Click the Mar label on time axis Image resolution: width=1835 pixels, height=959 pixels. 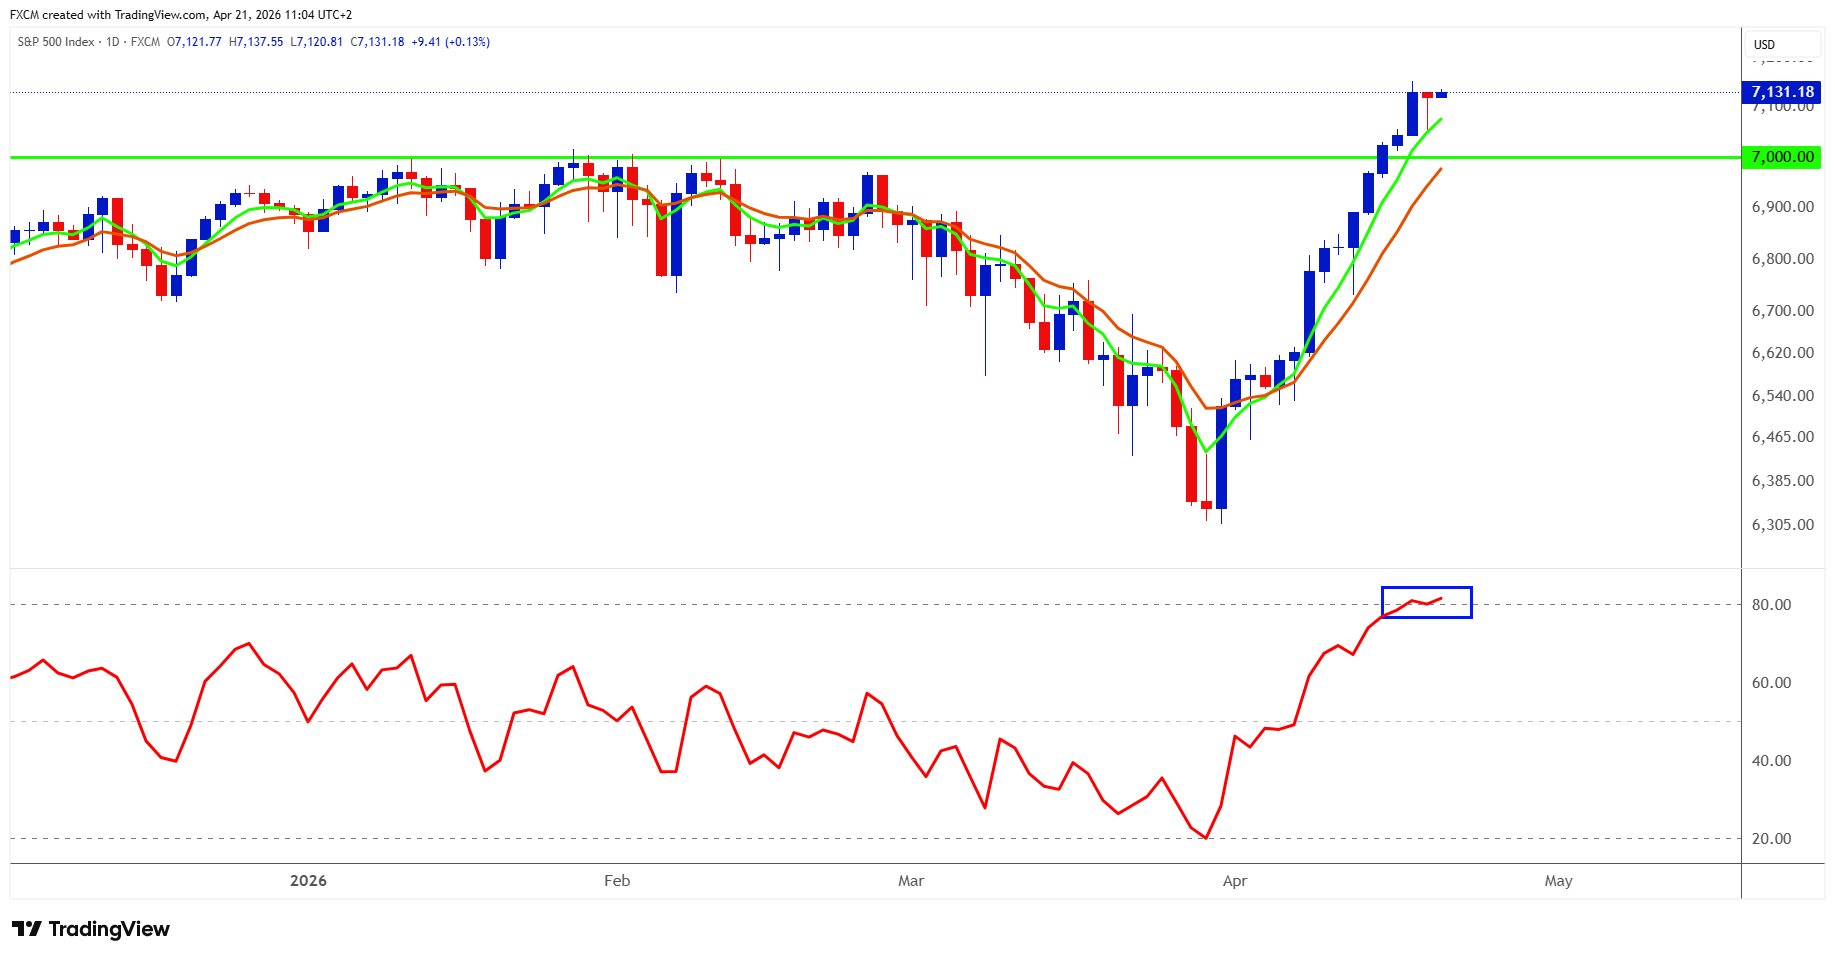click(911, 881)
